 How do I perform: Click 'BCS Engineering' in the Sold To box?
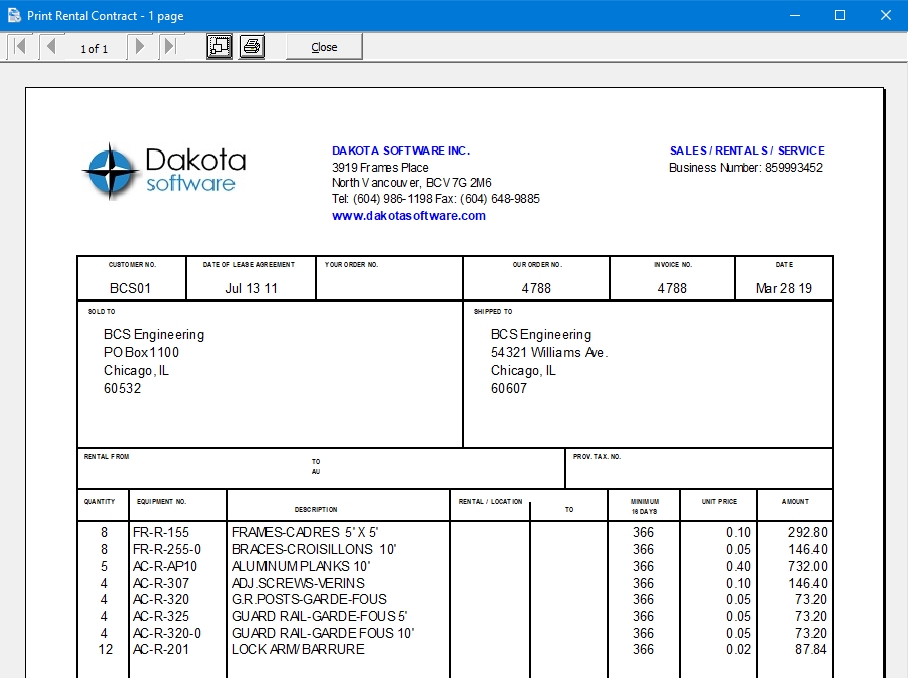click(154, 335)
